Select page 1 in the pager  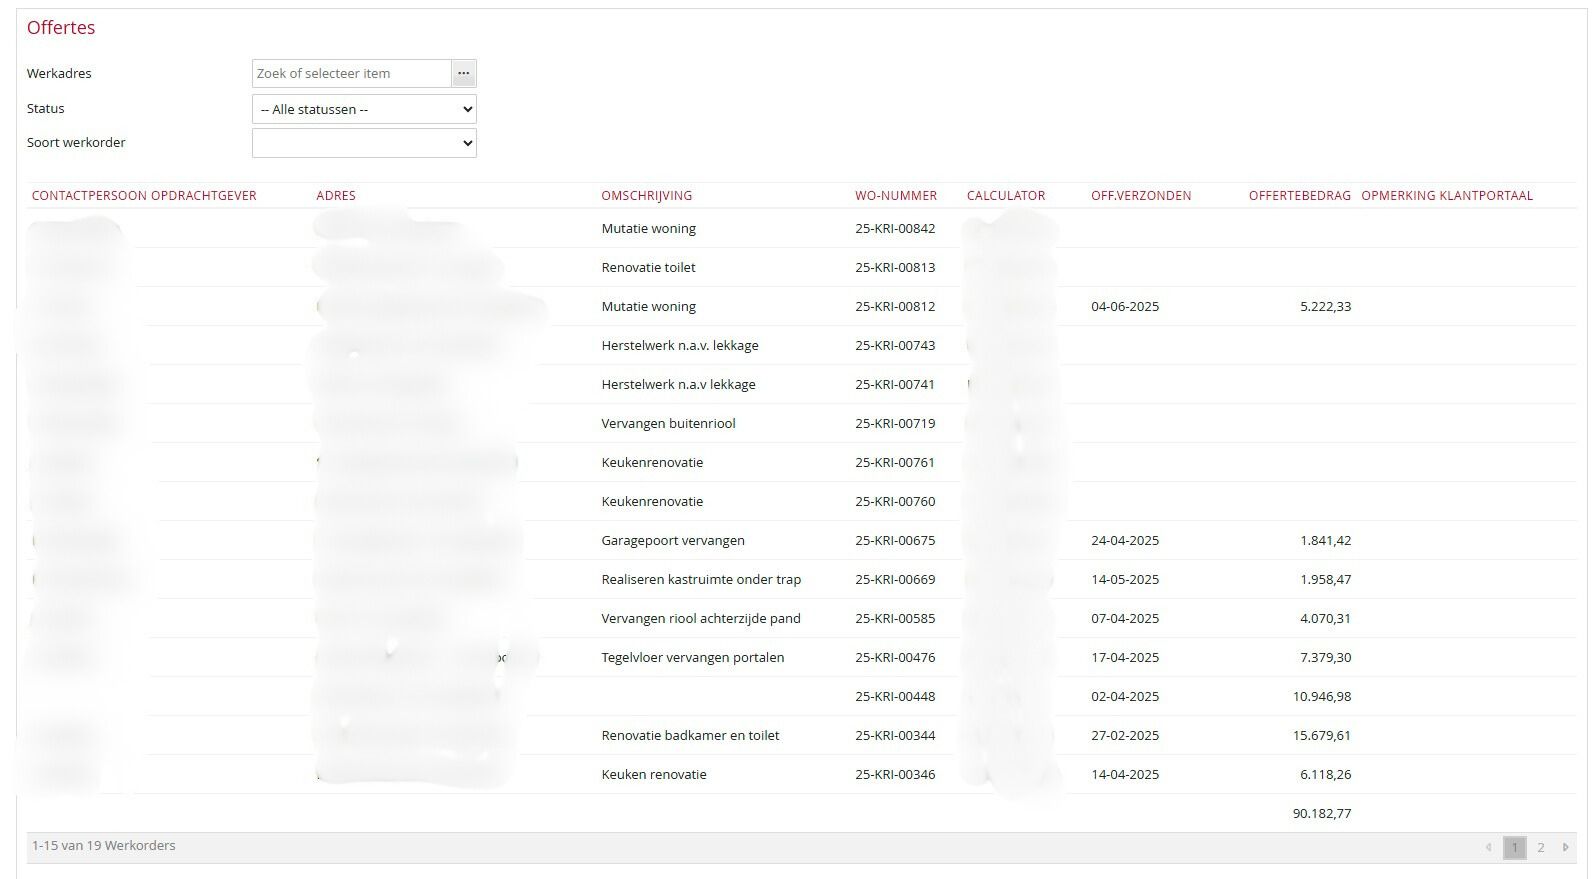pyautogui.click(x=1514, y=848)
